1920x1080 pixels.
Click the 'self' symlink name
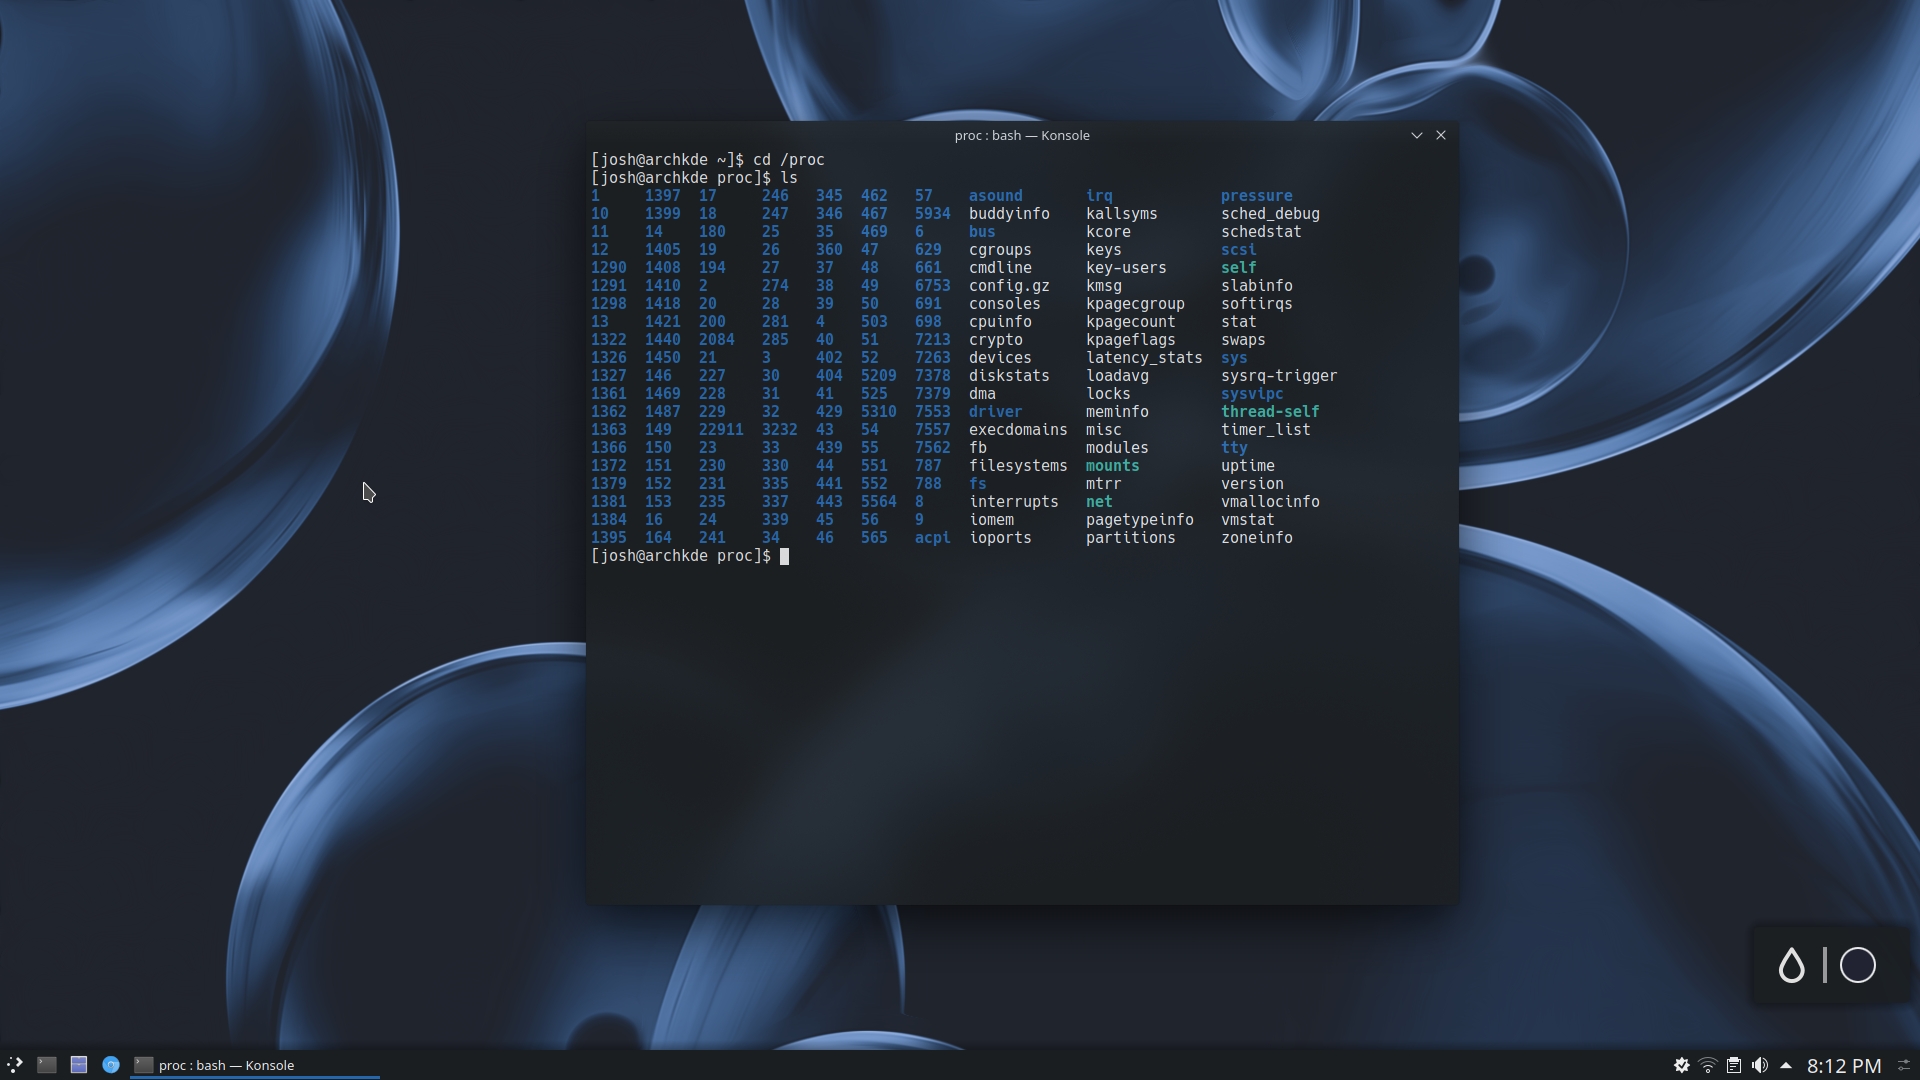click(x=1238, y=268)
